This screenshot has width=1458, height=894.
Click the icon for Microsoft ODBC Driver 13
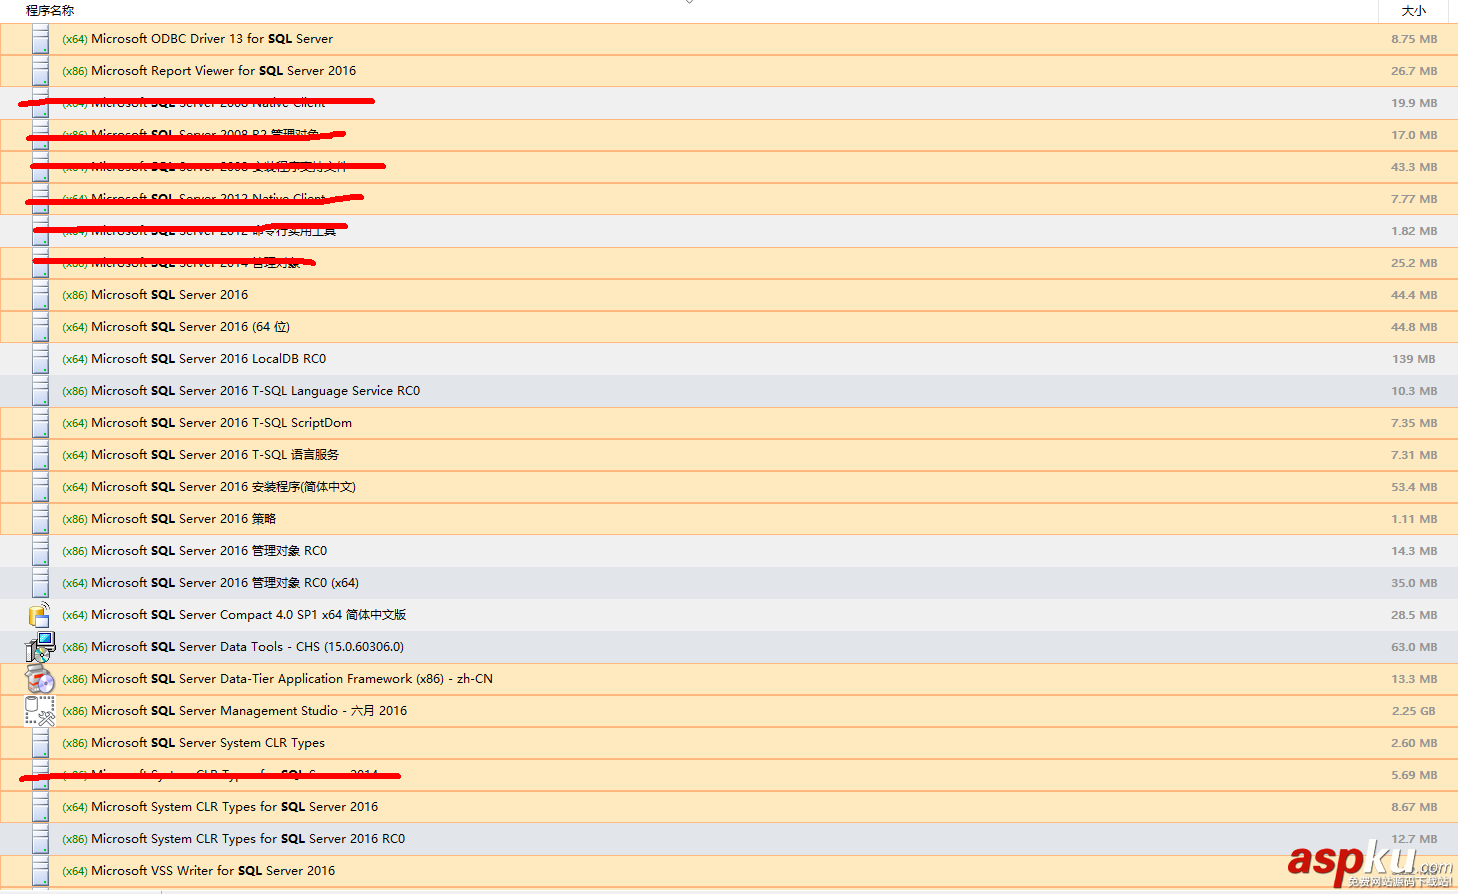[40, 39]
